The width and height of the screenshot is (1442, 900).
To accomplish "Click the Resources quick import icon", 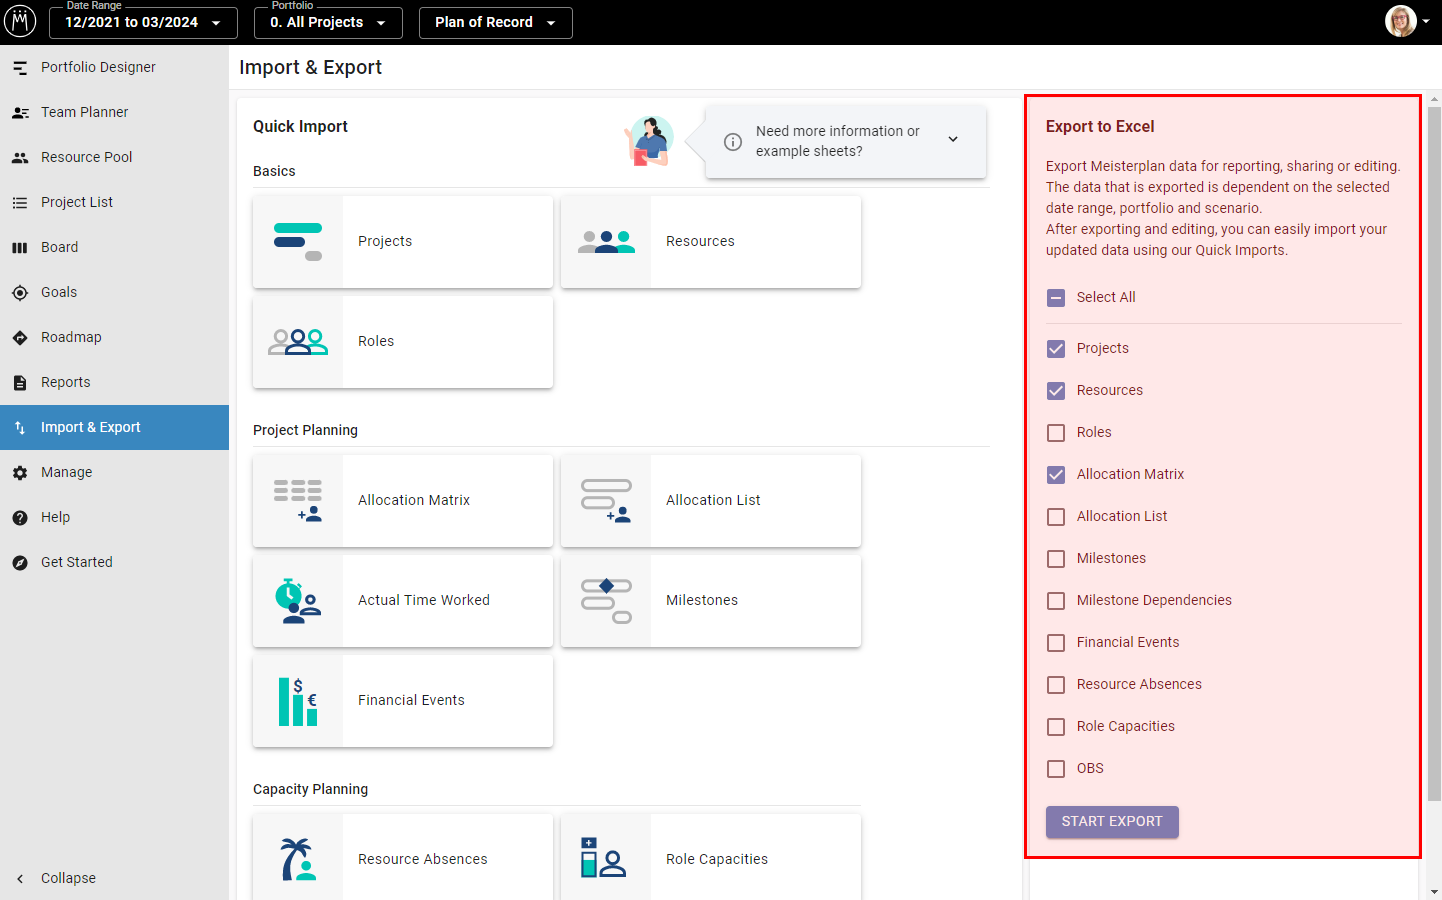I will pyautogui.click(x=606, y=242).
